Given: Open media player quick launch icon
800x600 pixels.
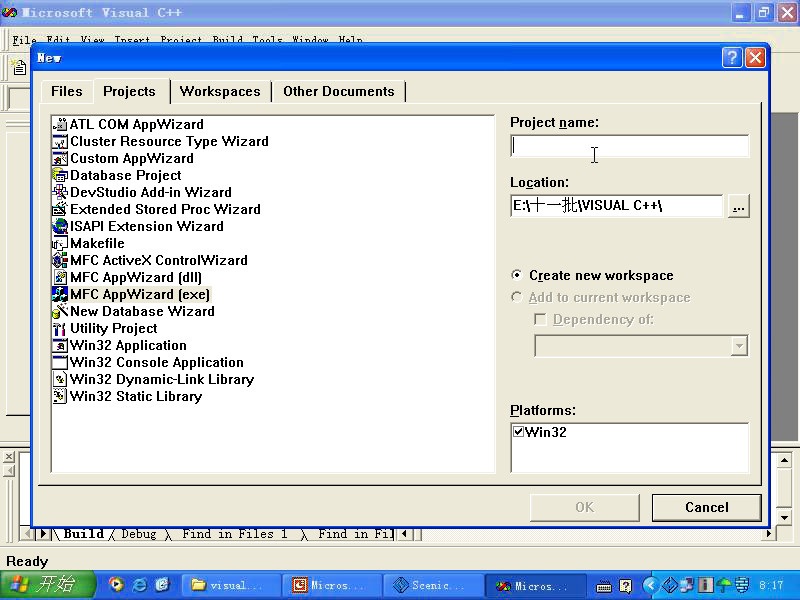Looking at the screenshot, I should pos(116,584).
